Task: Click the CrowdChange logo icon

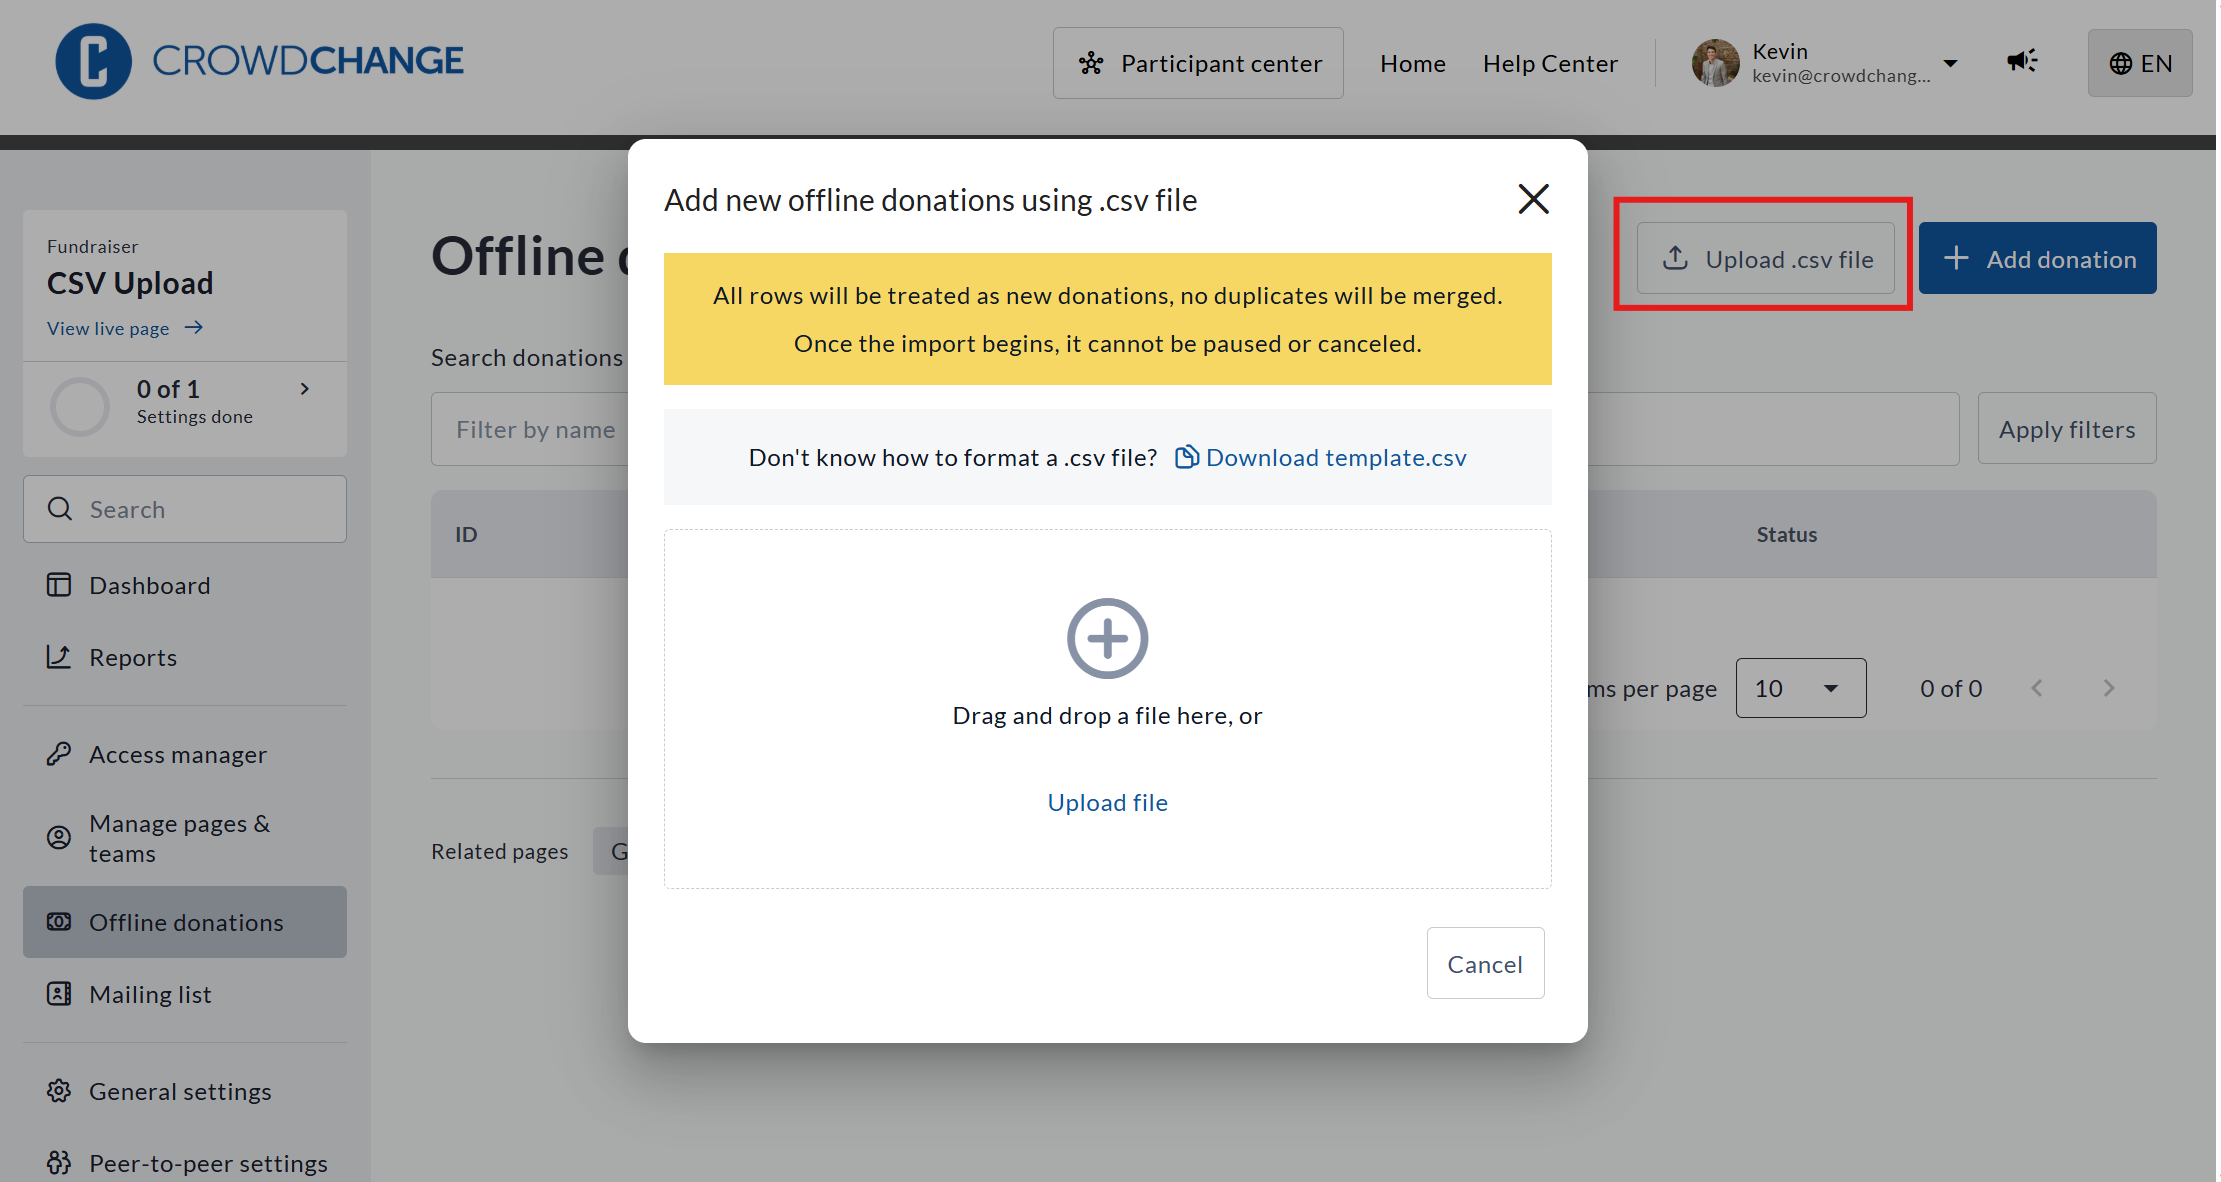Action: (x=93, y=62)
